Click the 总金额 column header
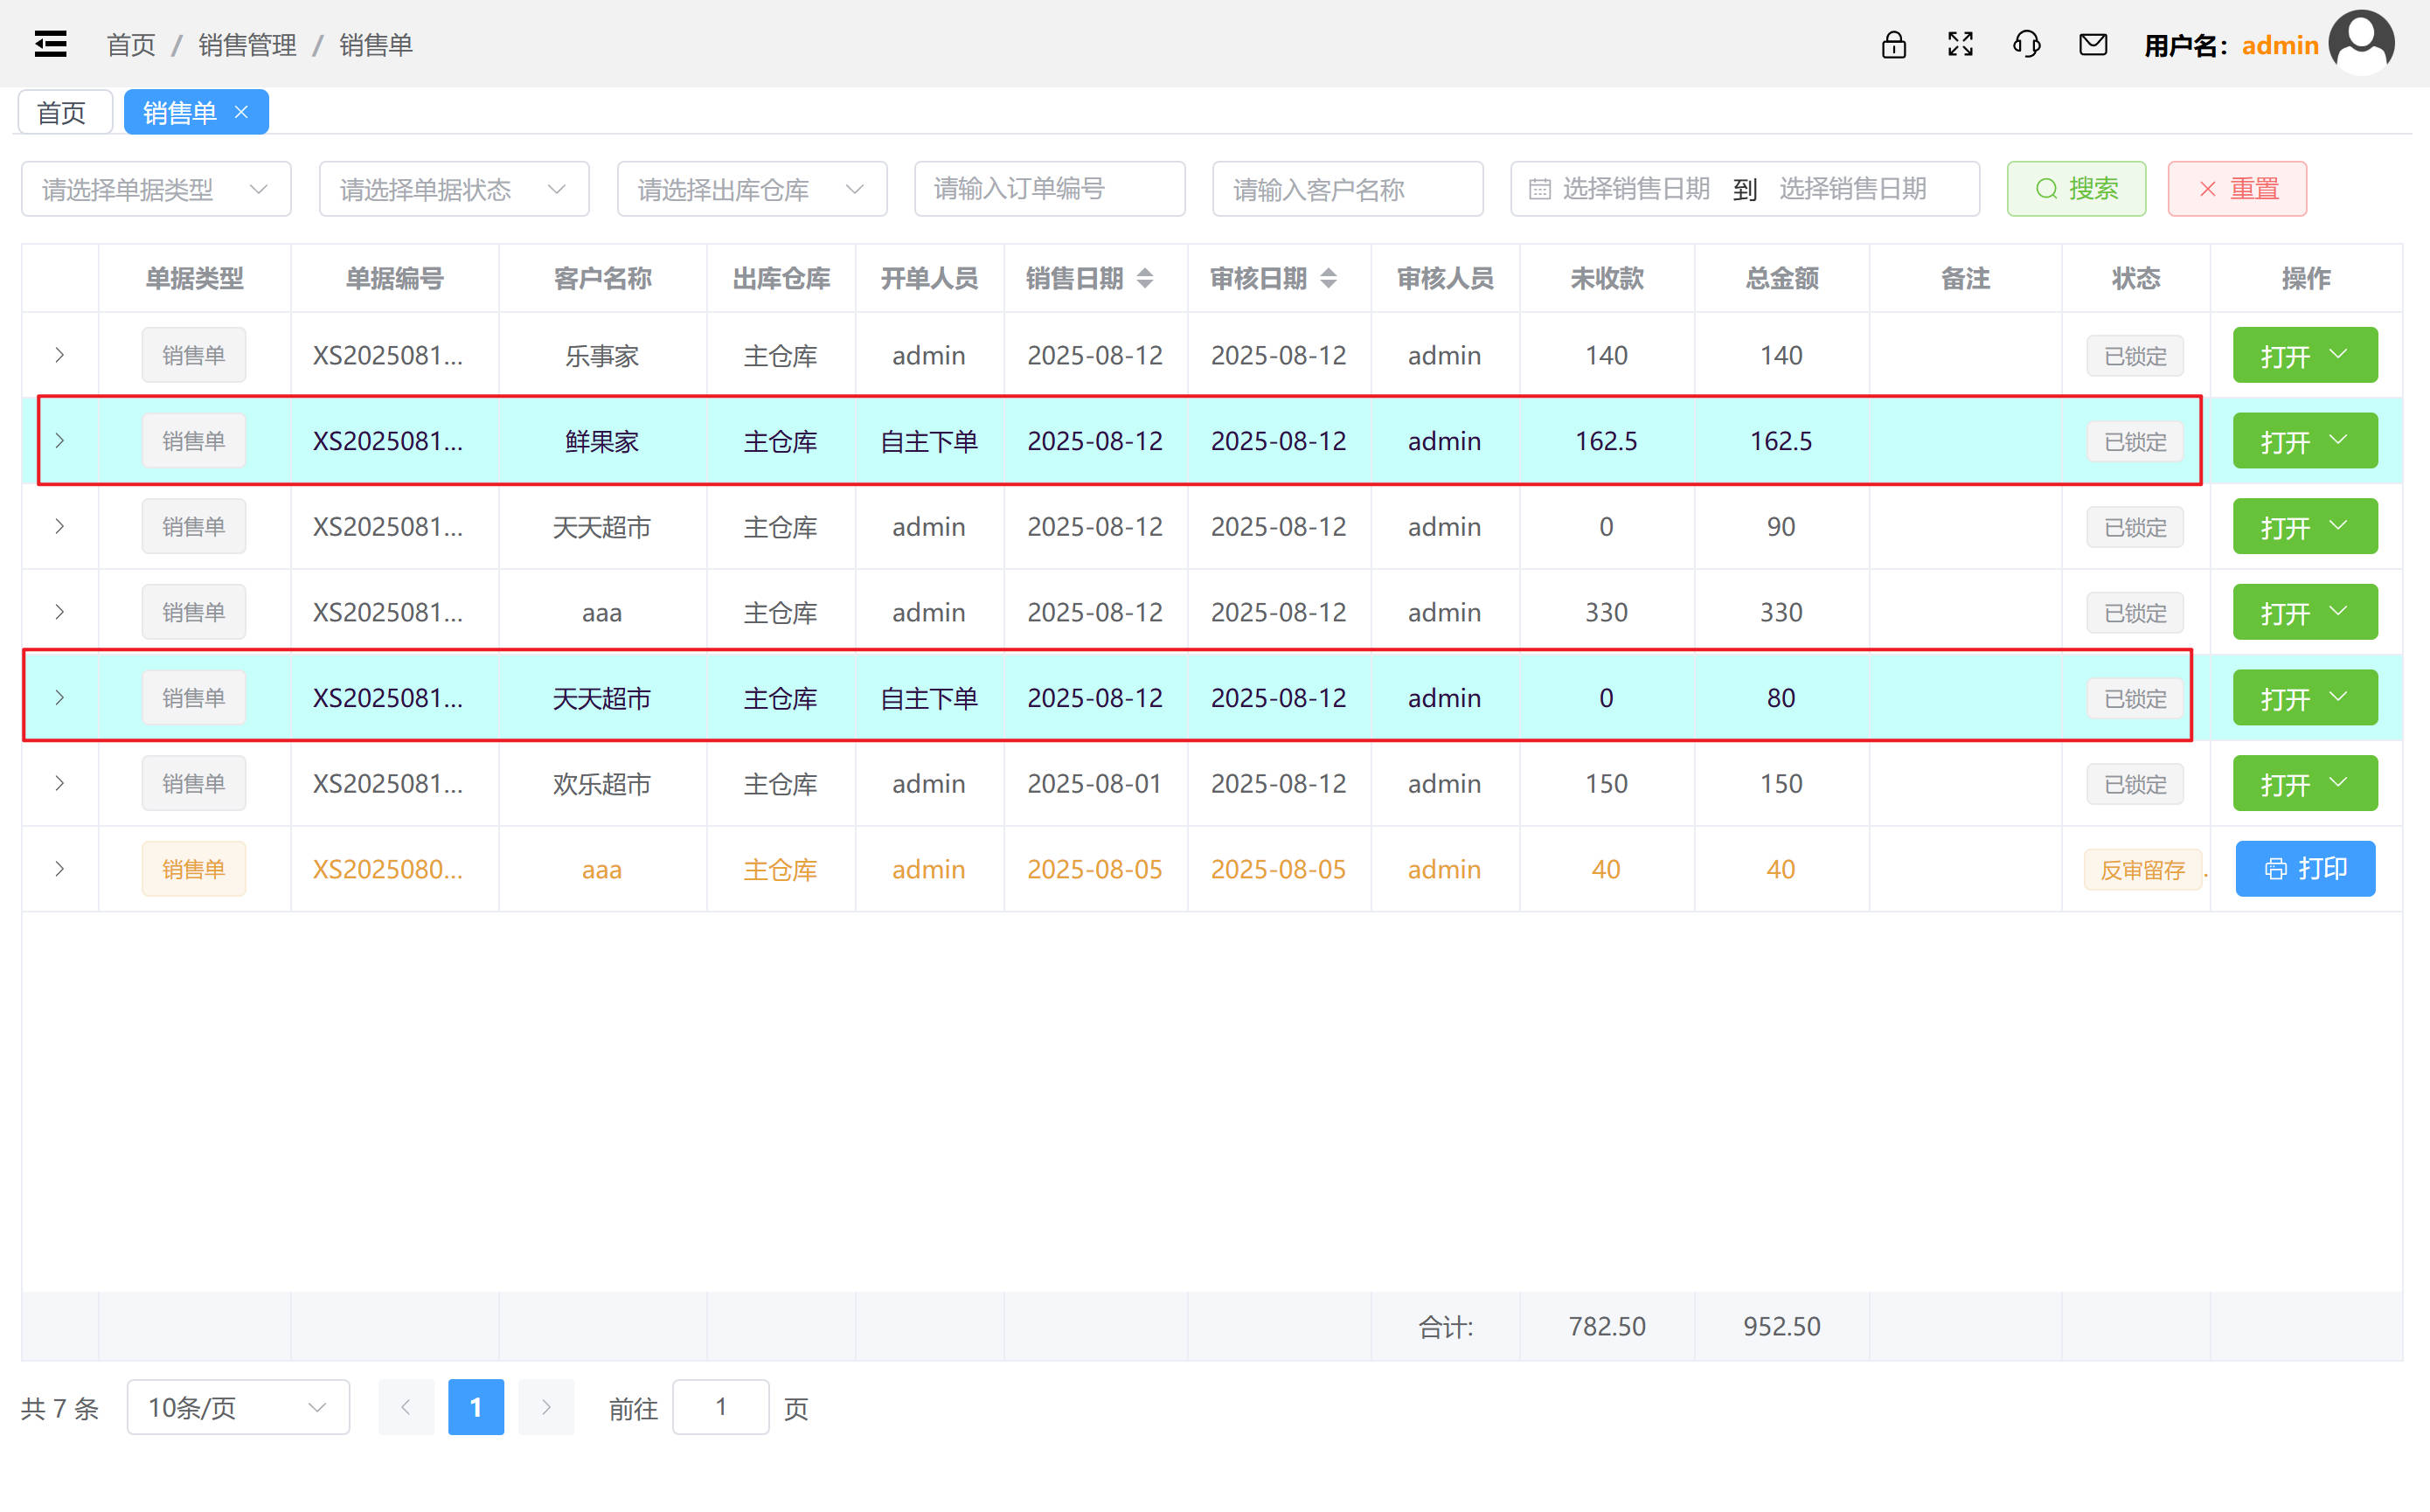This screenshot has height=1512, width=2430. pyautogui.click(x=1781, y=278)
